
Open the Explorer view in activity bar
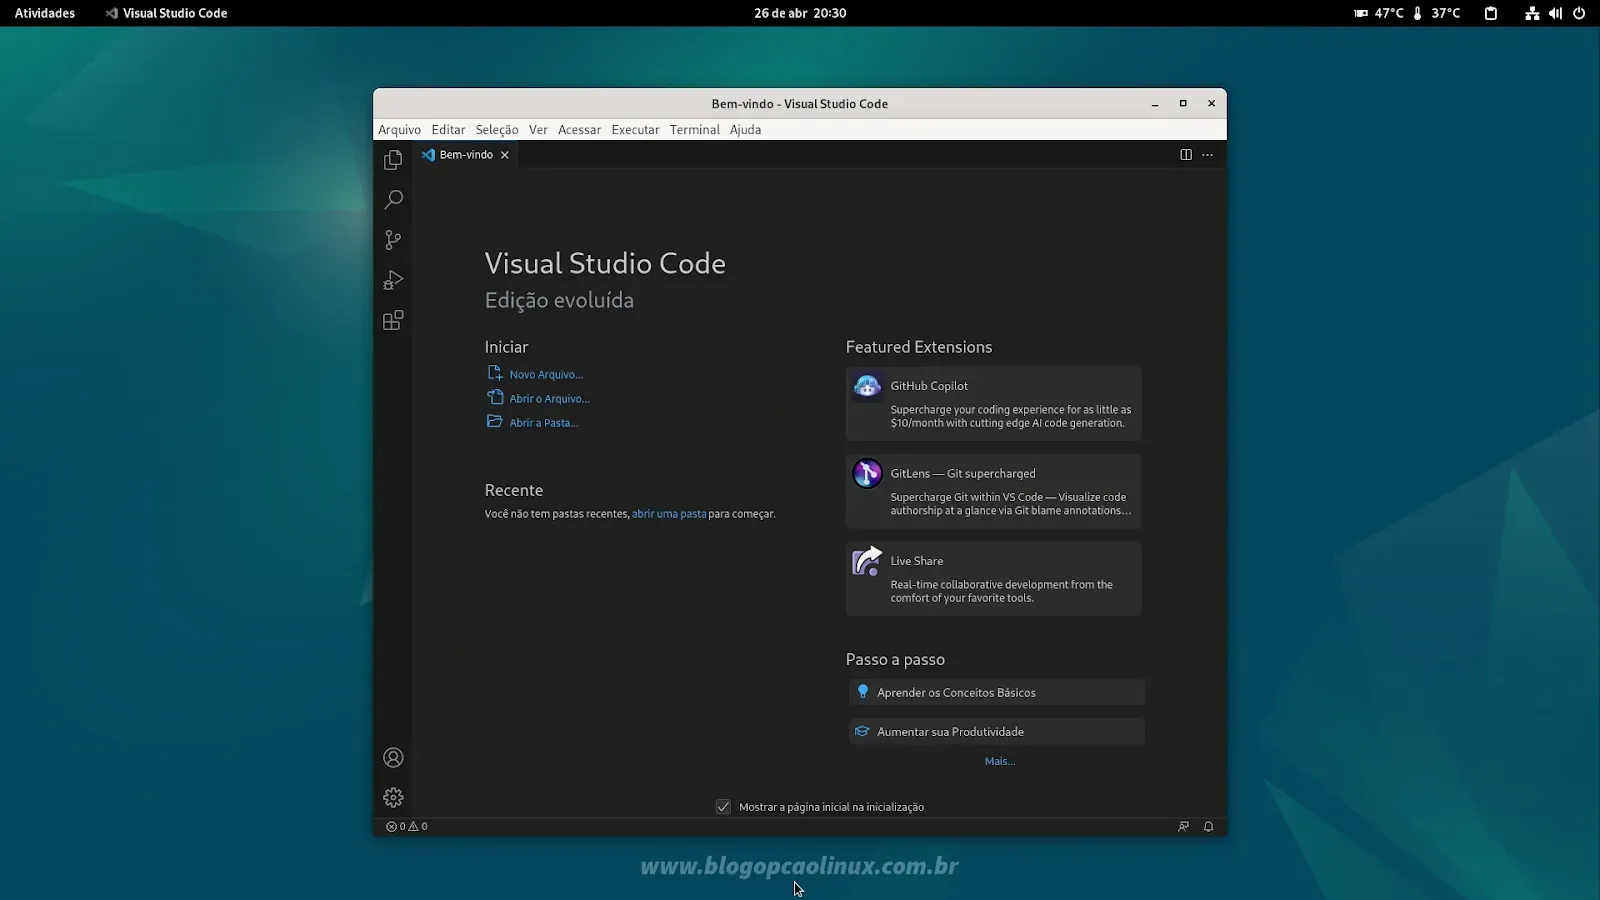393,160
